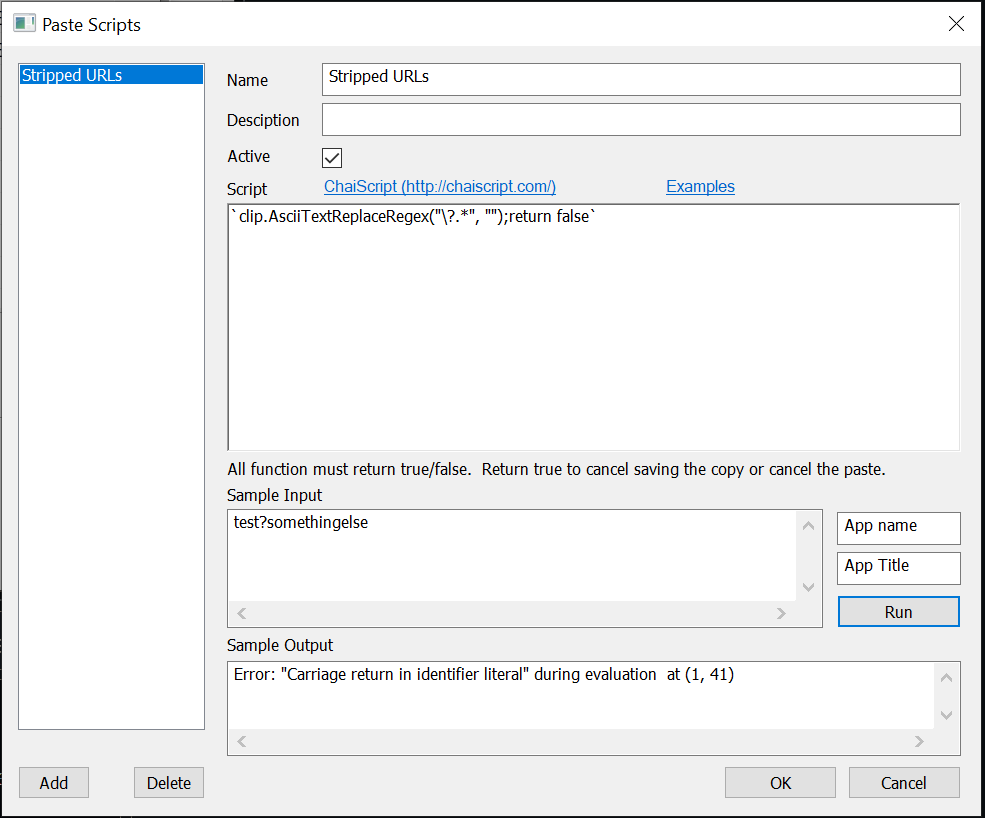The image size is (985, 818).
Task: Click Sample Output scroll right arrow
Action: click(920, 741)
